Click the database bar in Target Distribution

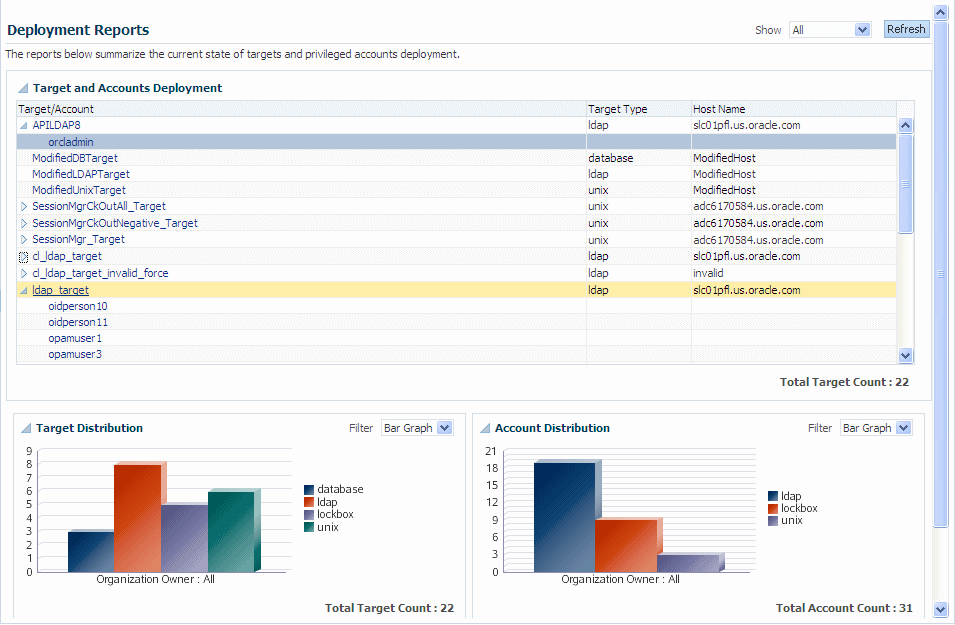point(91,552)
